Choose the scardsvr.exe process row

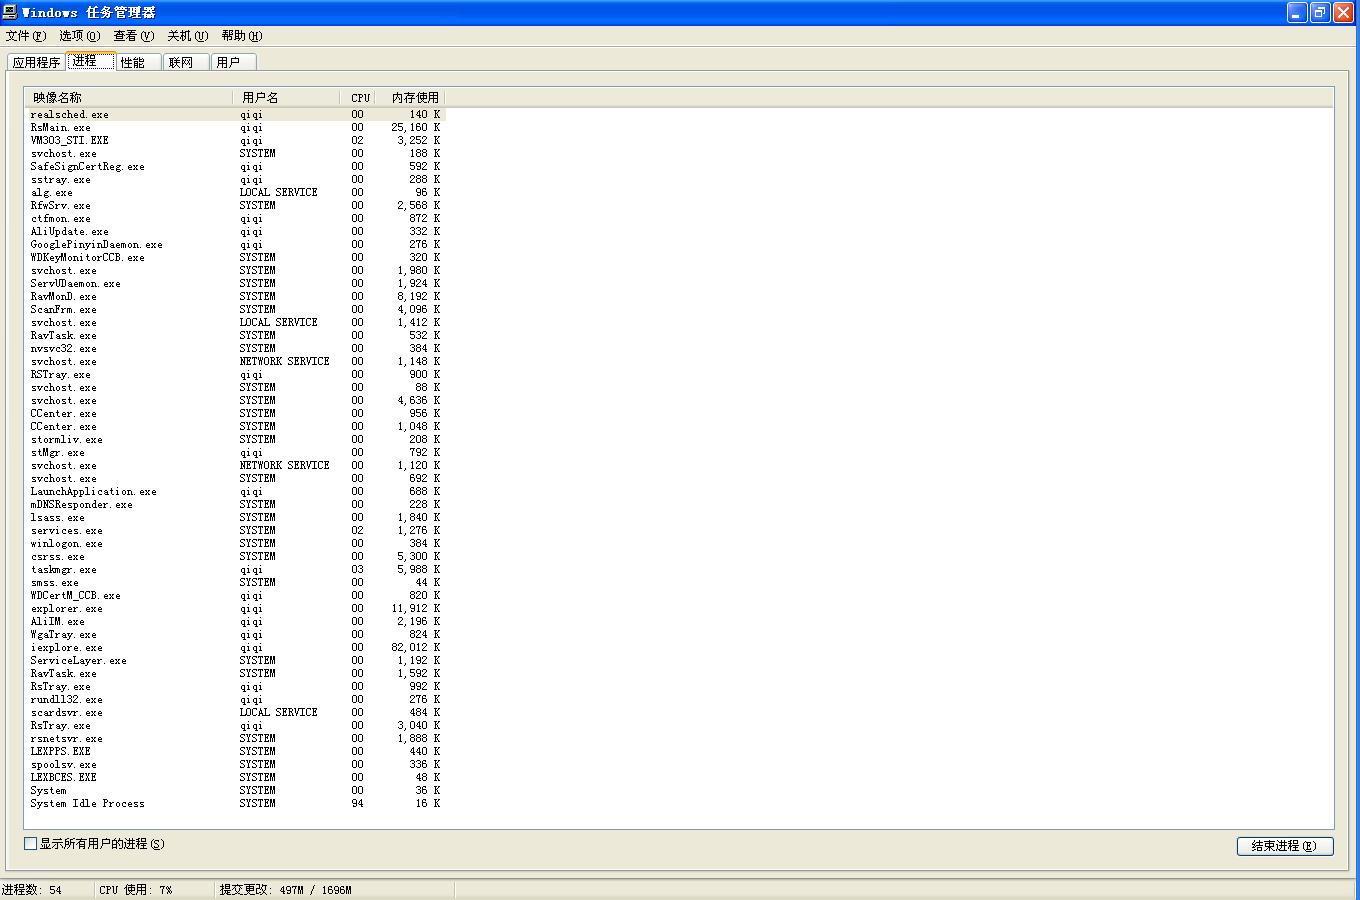[235, 713]
